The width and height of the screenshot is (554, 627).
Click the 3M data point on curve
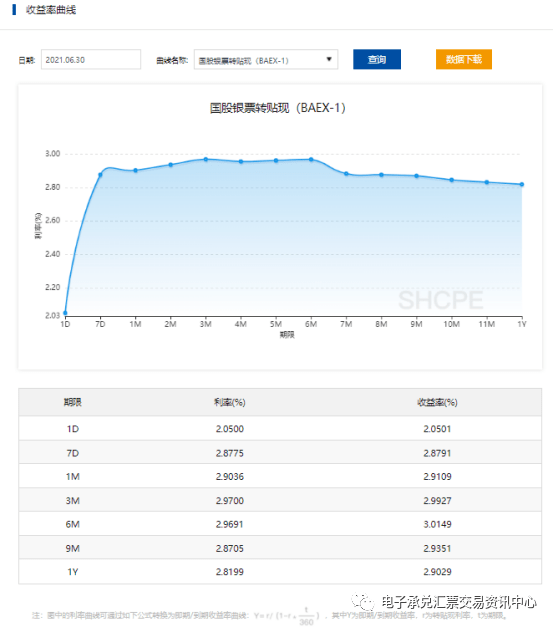click(x=206, y=159)
